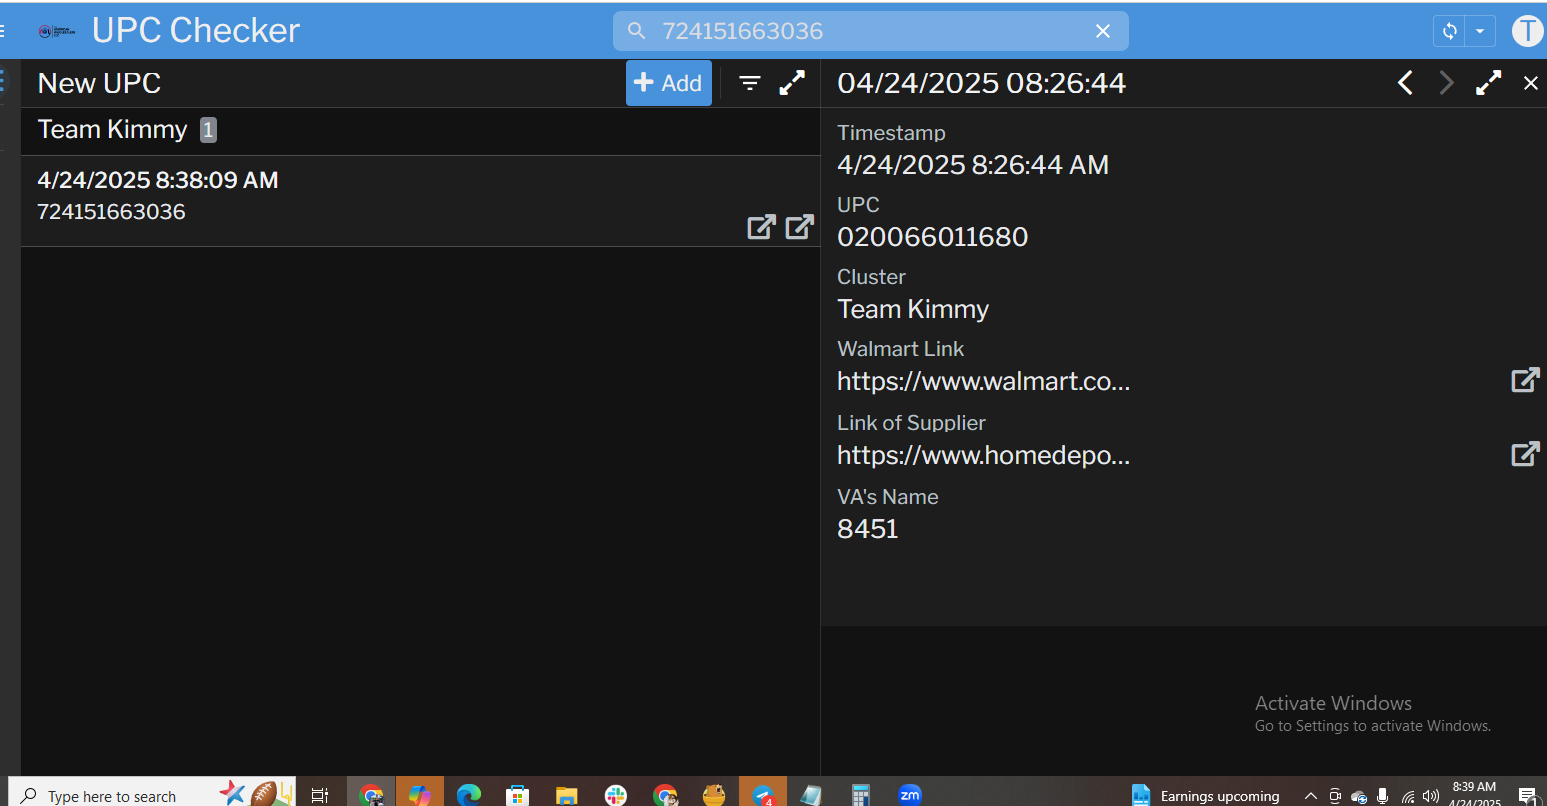Screen dimensions: 1547x806
Task: Go to the previous record
Action: tap(1405, 83)
